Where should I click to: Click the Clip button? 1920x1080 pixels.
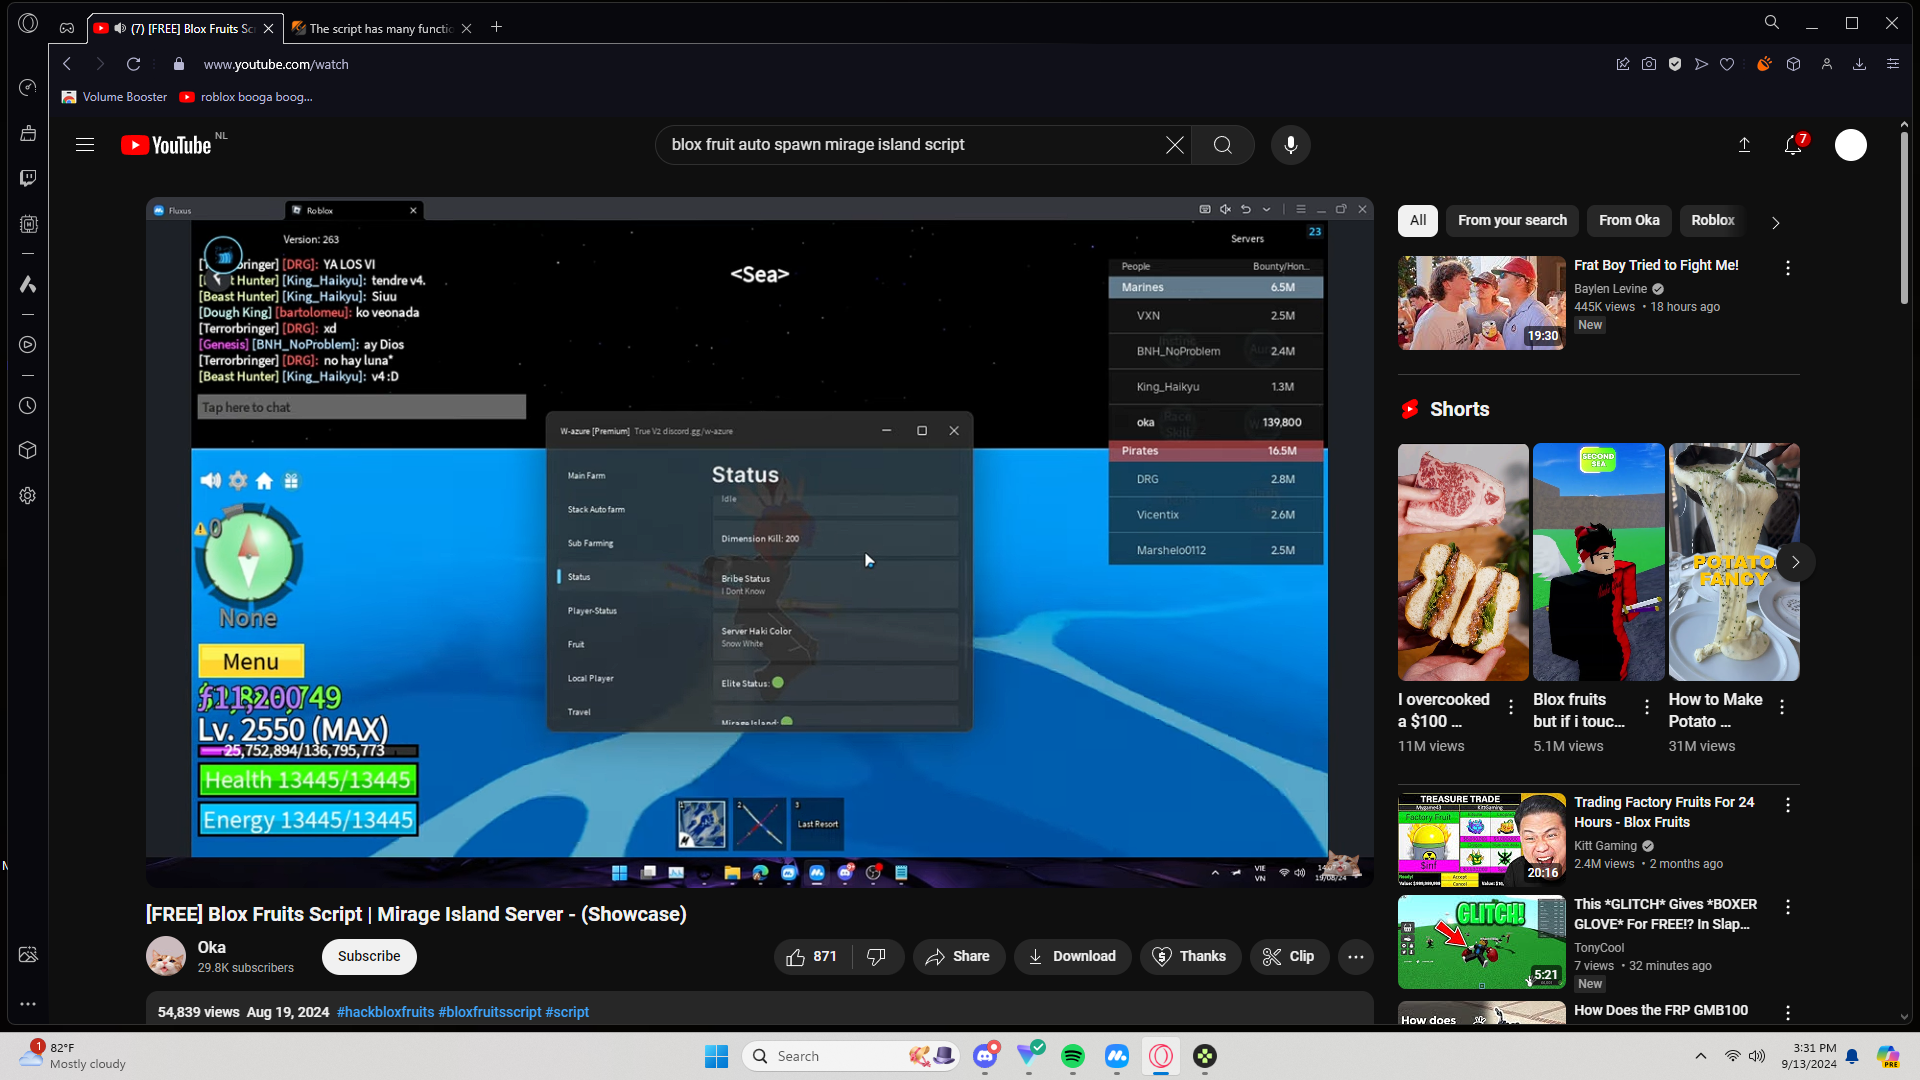click(x=1289, y=957)
